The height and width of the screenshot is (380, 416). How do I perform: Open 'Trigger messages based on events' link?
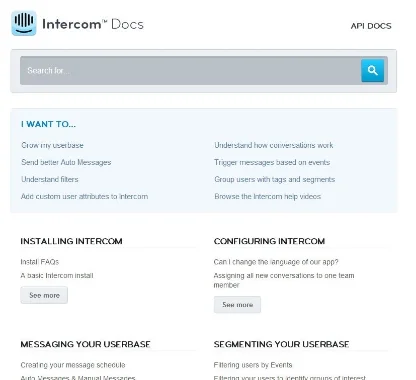(x=272, y=162)
